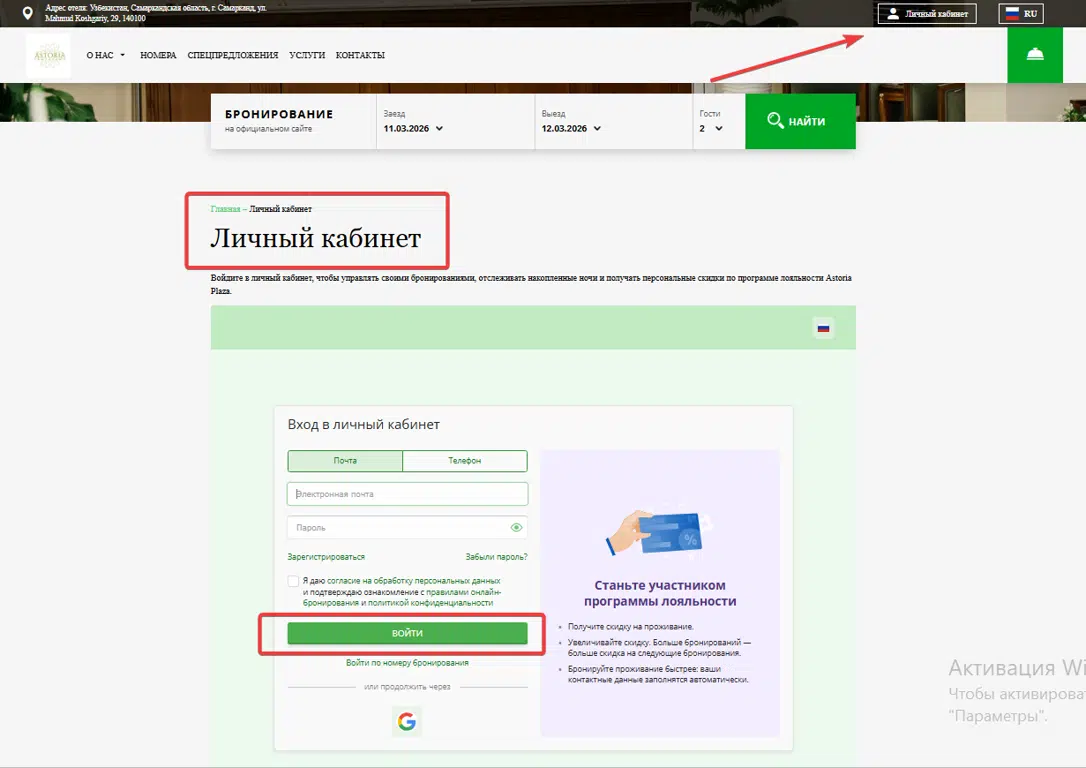Click the Google sign-in icon
This screenshot has width=1086, height=768.
click(x=407, y=721)
